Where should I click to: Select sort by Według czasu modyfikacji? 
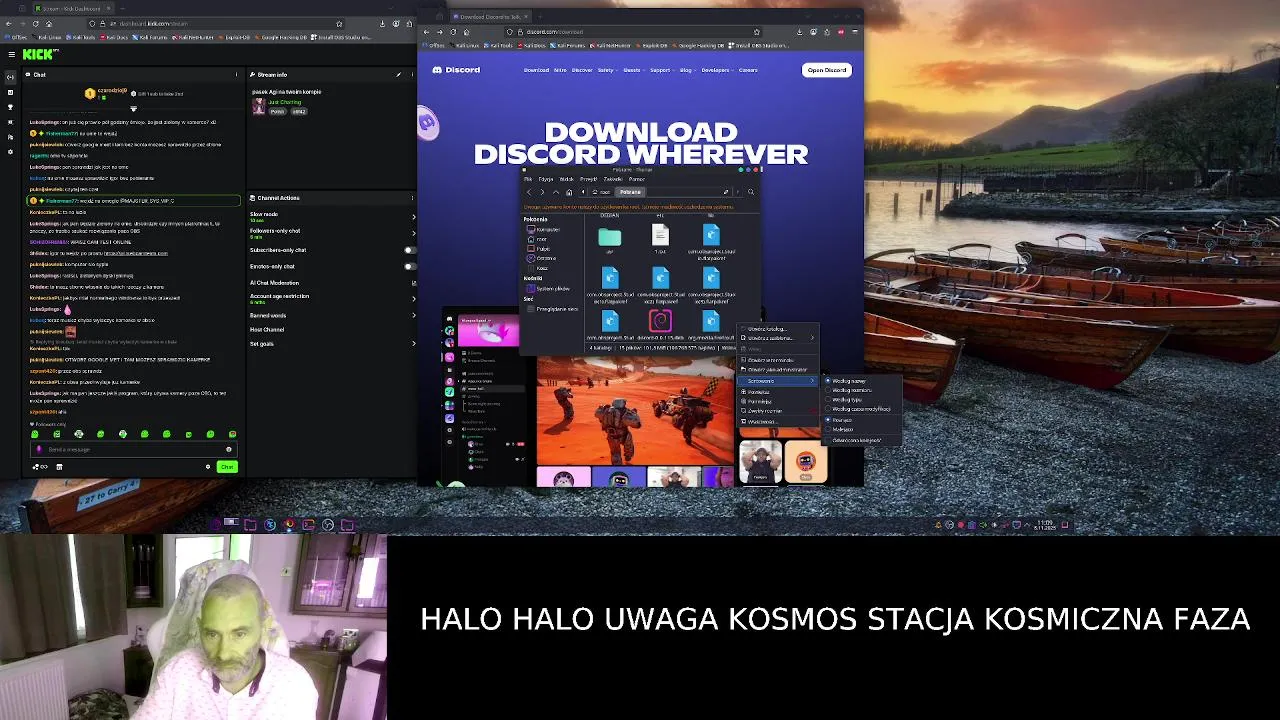click(x=860, y=409)
